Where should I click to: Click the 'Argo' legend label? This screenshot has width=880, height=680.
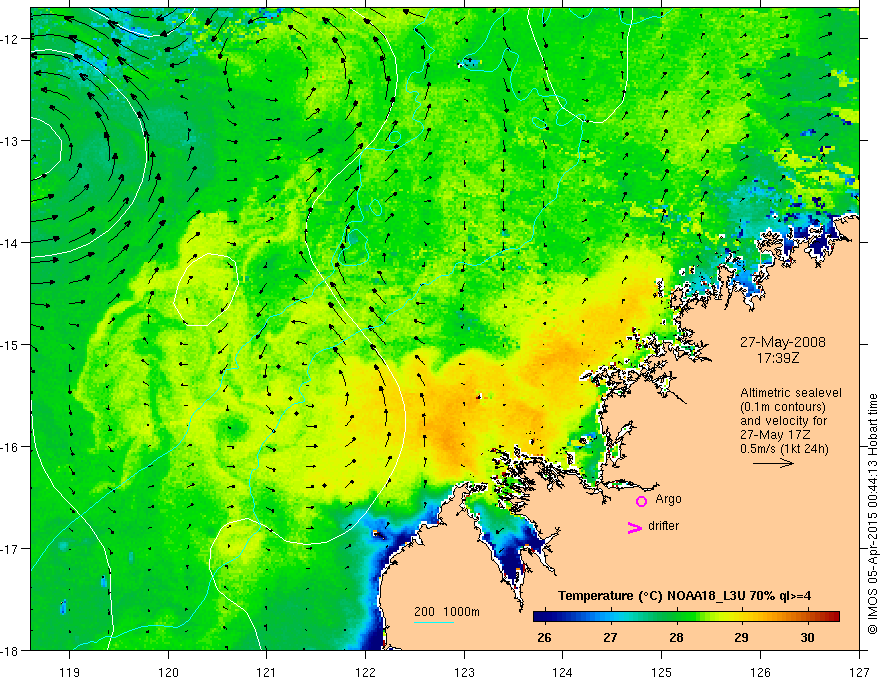pos(668,499)
